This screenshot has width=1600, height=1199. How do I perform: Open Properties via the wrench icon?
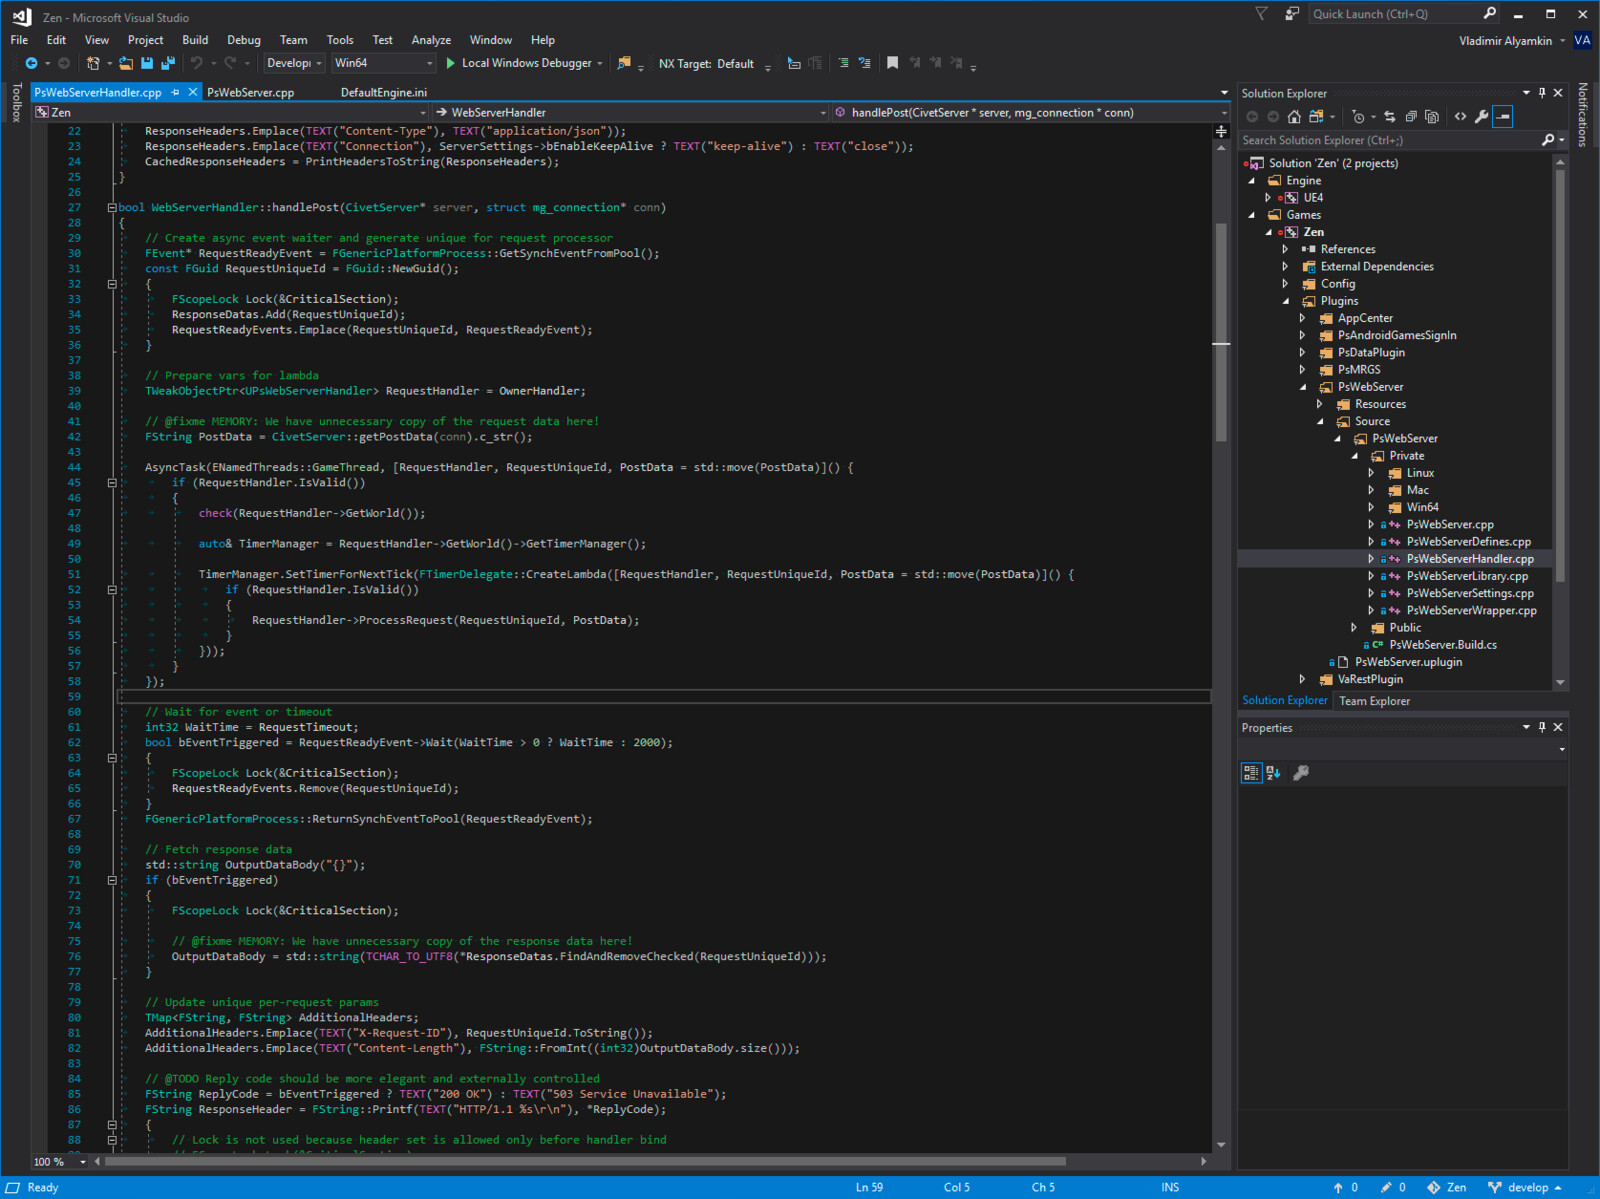point(1481,117)
